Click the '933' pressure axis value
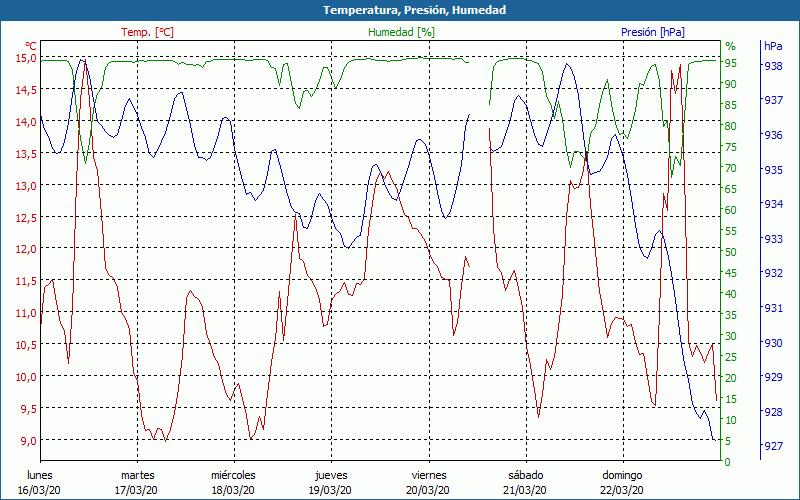 click(x=773, y=238)
